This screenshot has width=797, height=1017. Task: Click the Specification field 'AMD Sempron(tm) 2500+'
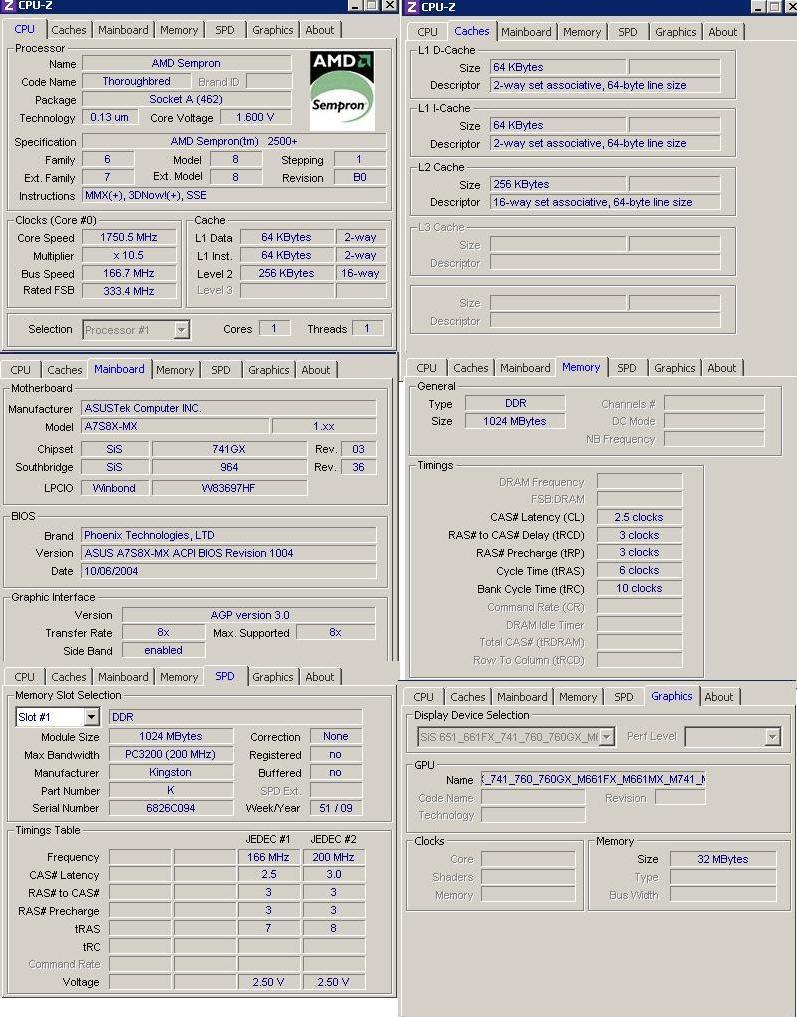point(234,141)
